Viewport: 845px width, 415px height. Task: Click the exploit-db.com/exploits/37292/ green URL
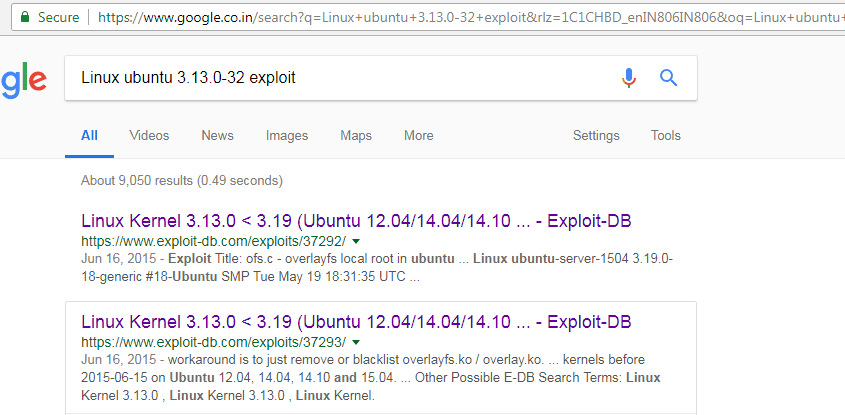213,242
